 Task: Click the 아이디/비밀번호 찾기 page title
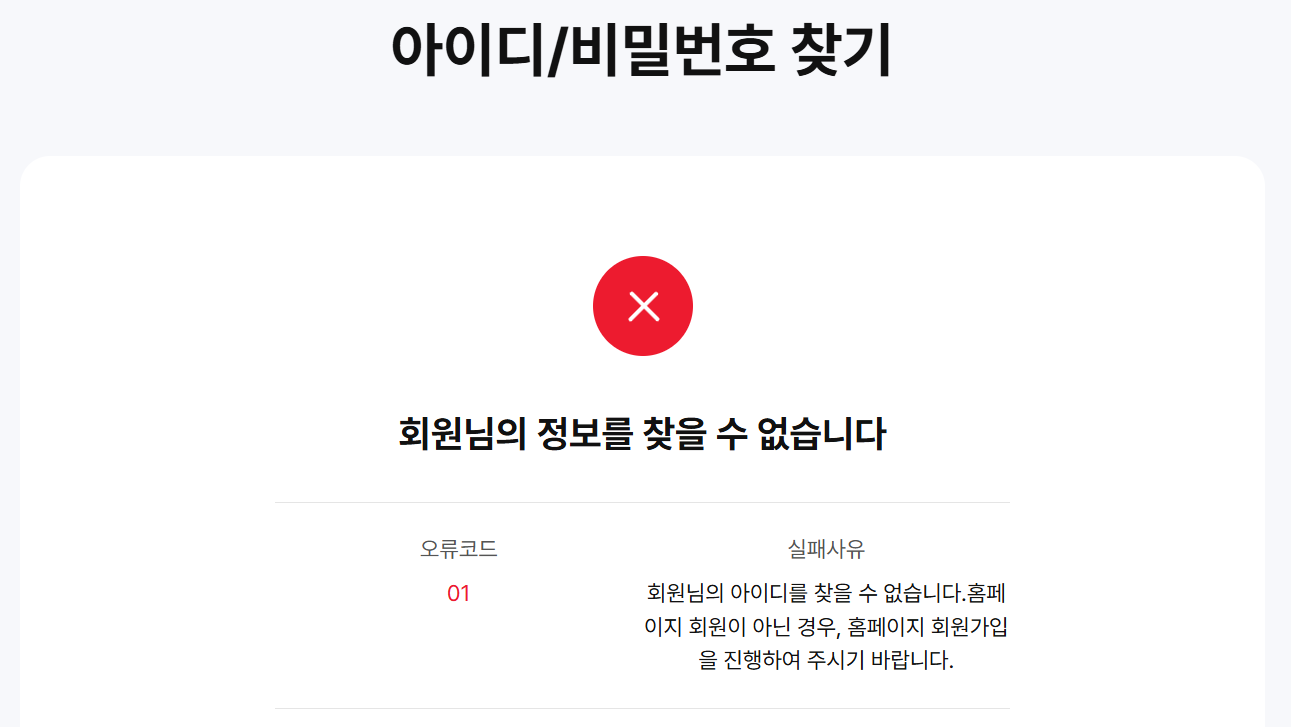click(641, 50)
